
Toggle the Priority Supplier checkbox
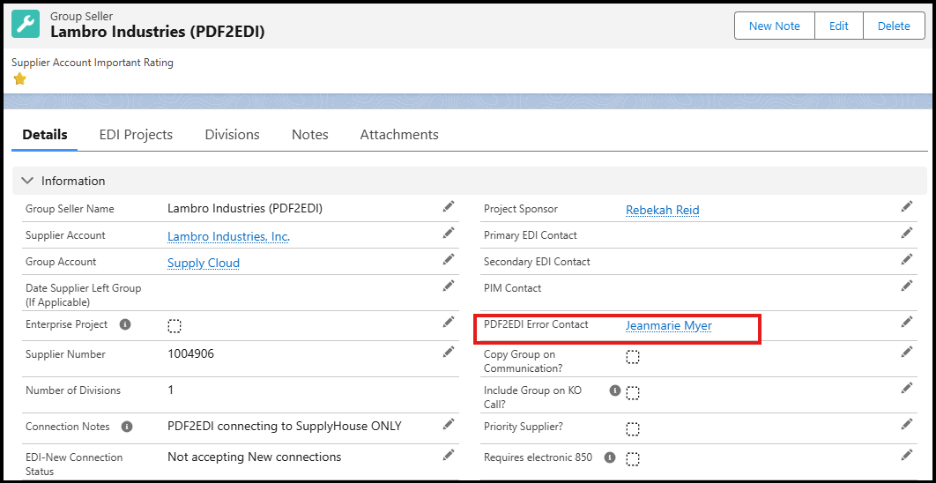click(x=633, y=429)
